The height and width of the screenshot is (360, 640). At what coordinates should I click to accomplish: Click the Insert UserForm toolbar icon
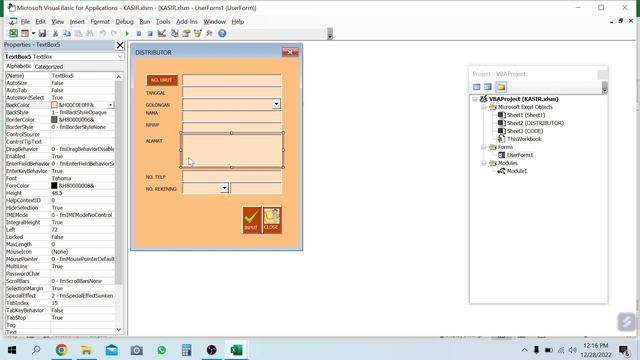(x=25, y=33)
